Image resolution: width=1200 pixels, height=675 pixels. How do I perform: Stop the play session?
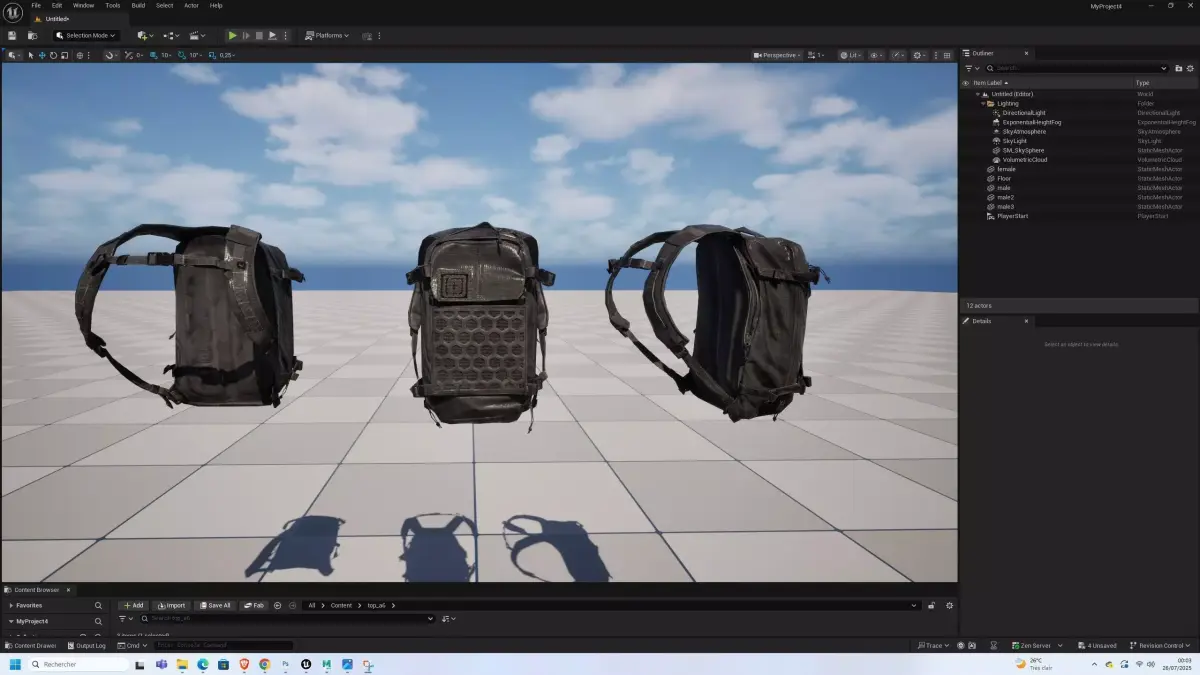pyautogui.click(x=259, y=36)
